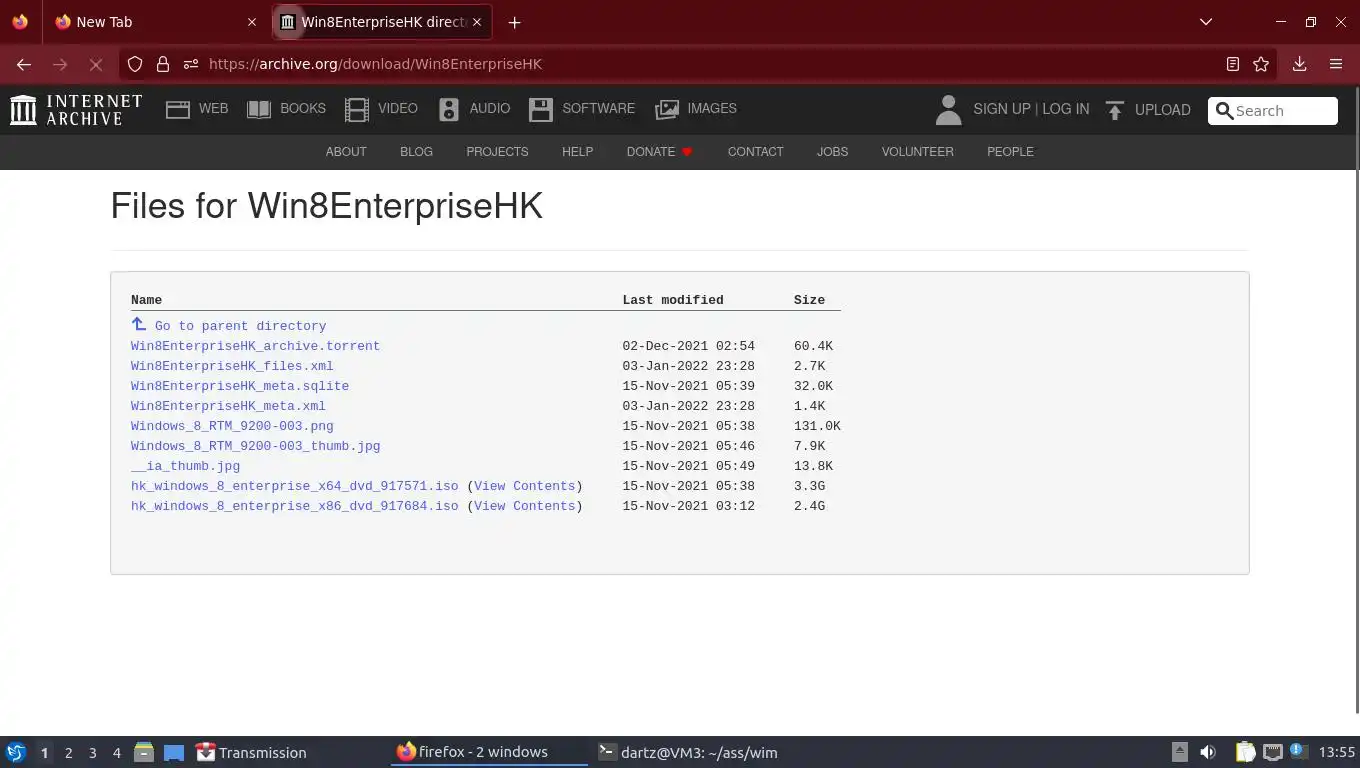Open the taskbar start menu icon

point(16,752)
